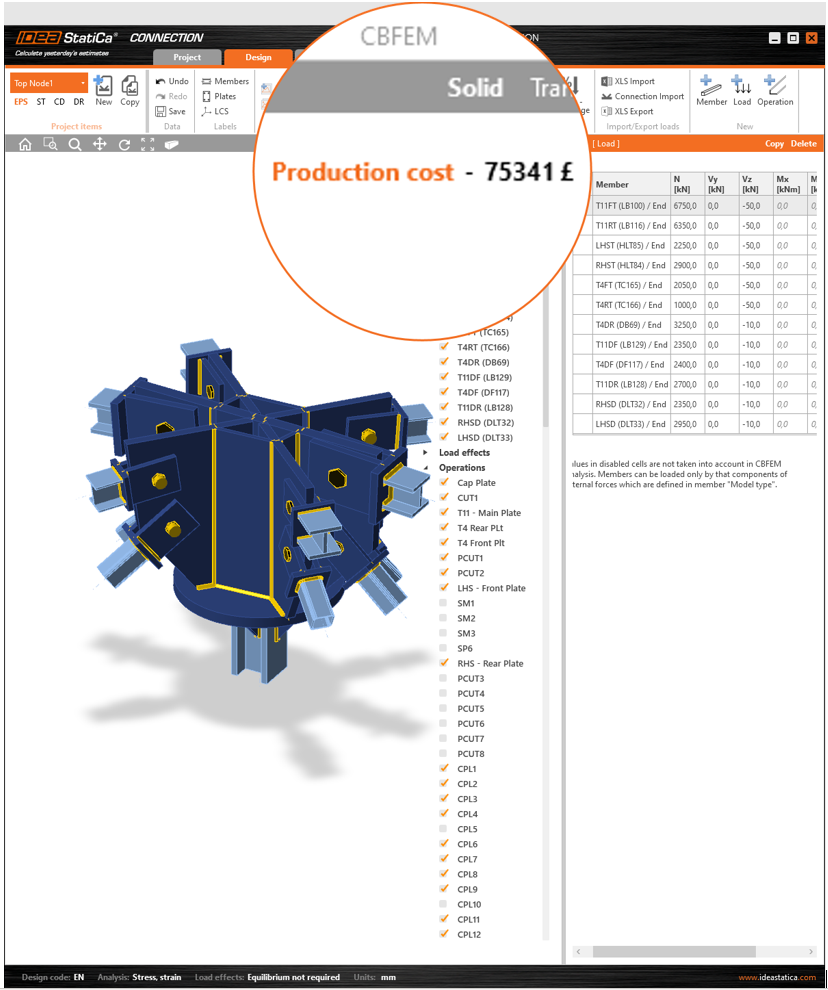Activate zoom window tool
Image resolution: width=828 pixels, height=990 pixels.
coord(50,145)
